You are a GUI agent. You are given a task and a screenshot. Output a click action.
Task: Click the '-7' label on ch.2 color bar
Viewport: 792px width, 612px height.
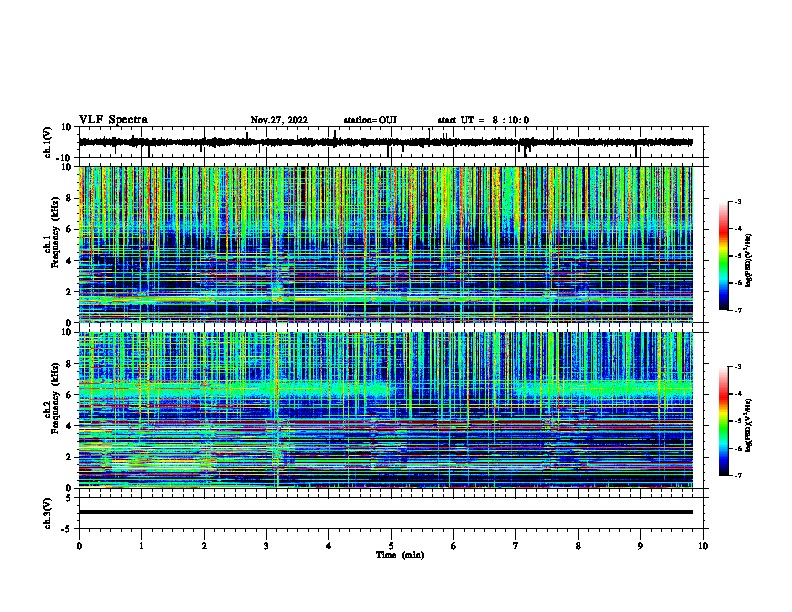coord(737,475)
